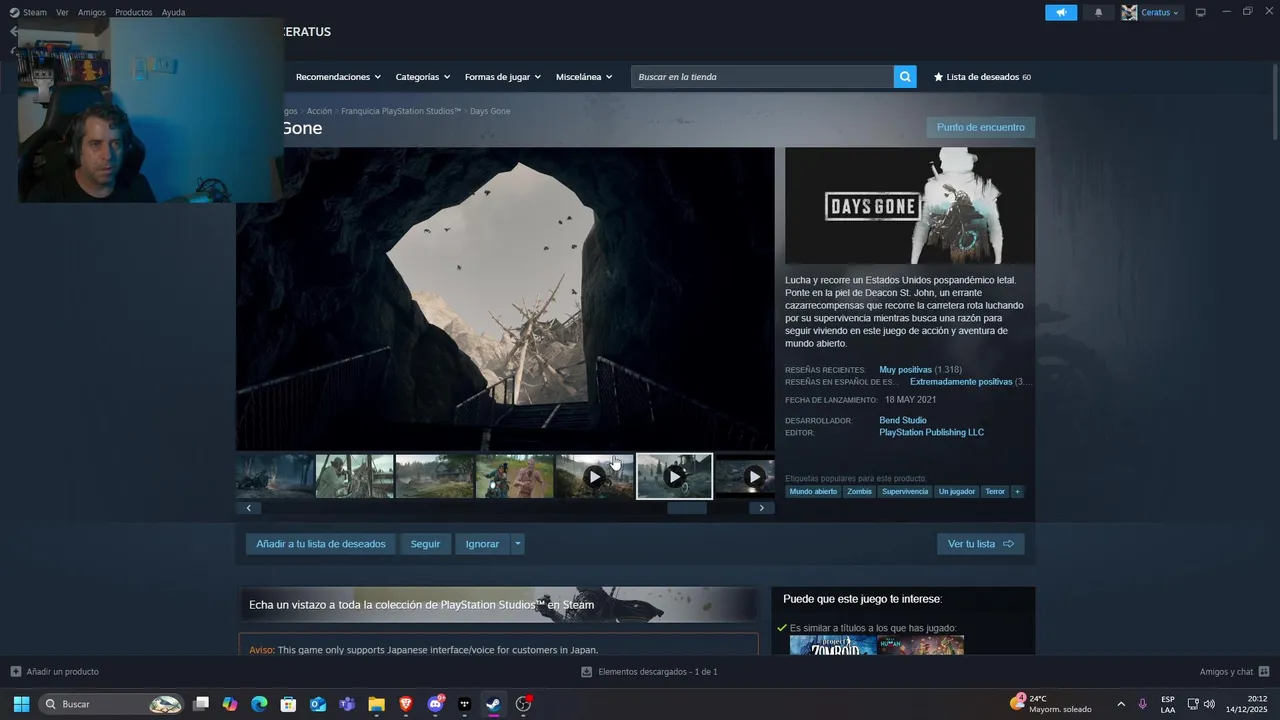Open the Amigos menu
1280x720 pixels.
point(92,13)
